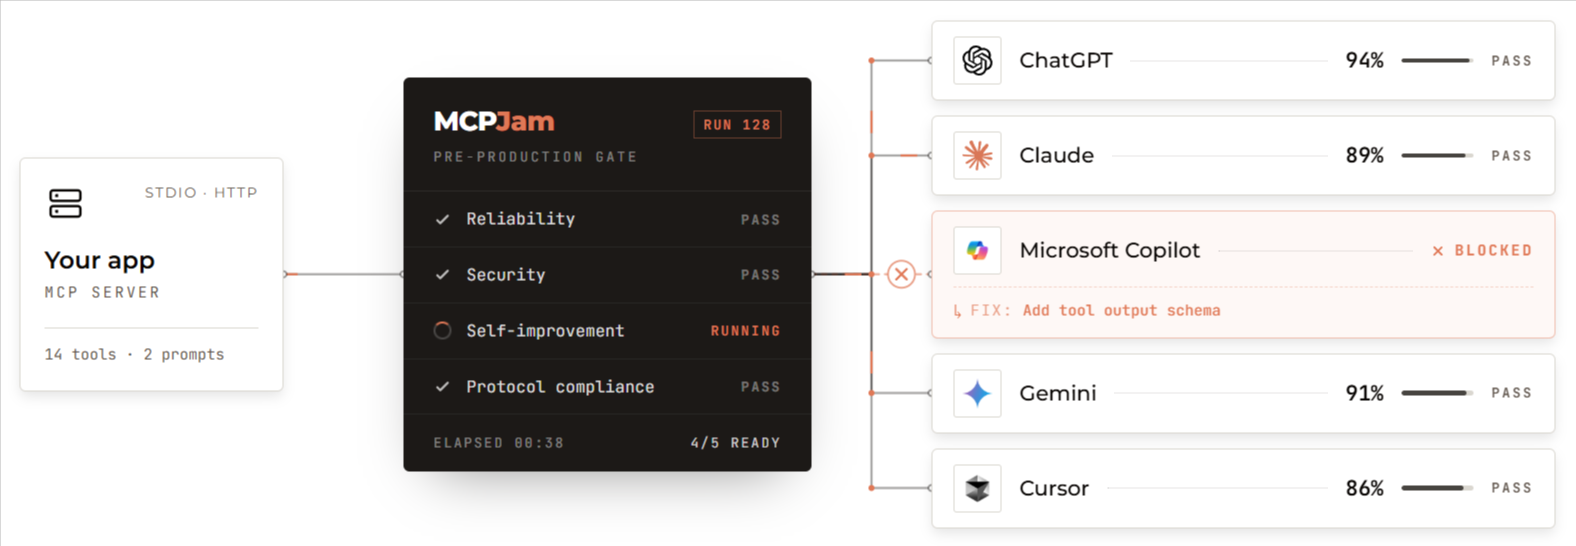Click the server icon in Your app card
1576x546 pixels.
coord(66,203)
